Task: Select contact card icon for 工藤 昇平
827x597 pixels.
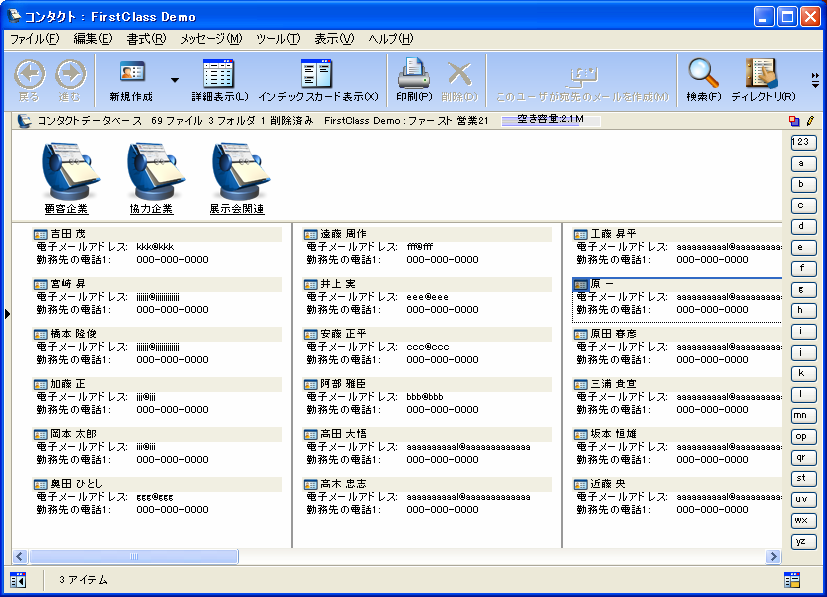Action: 581,234
